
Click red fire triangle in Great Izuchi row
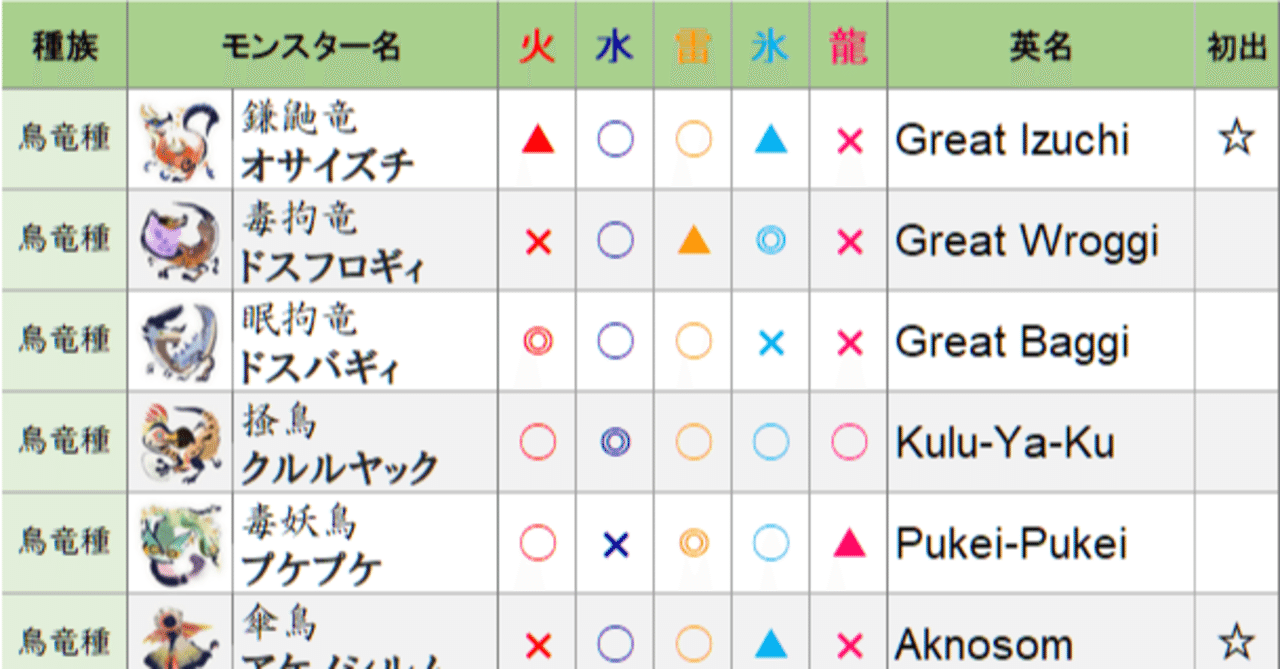coord(538,140)
